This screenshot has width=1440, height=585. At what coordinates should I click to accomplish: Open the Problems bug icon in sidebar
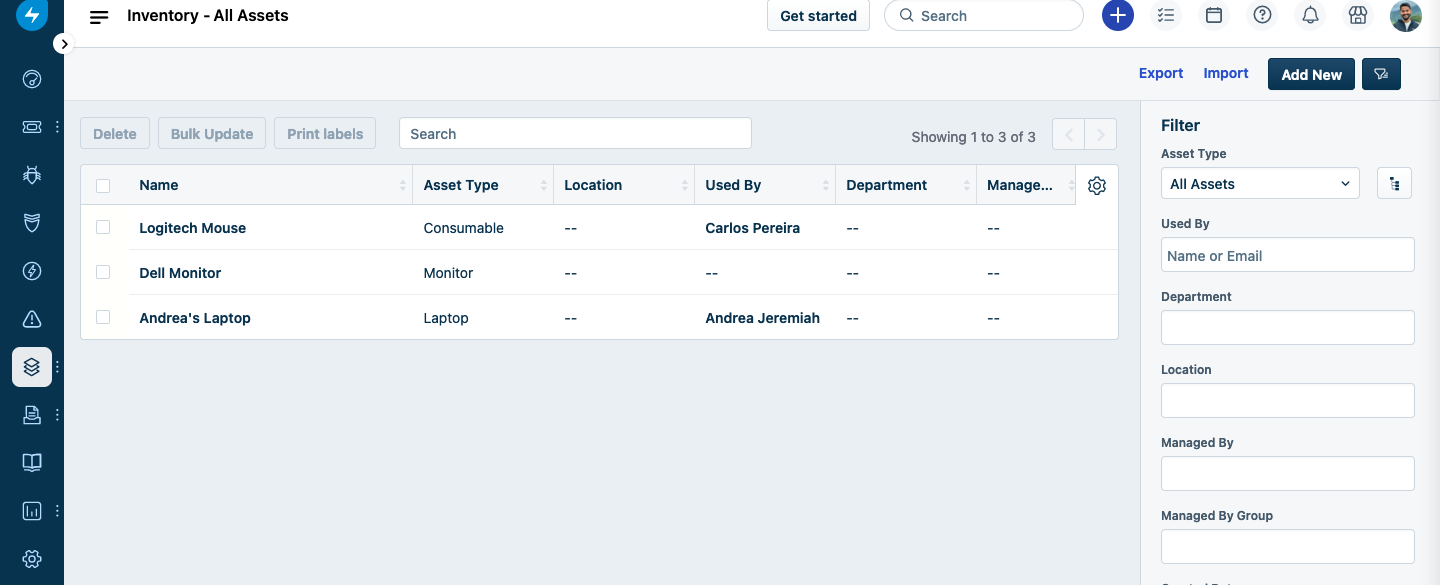point(31,175)
